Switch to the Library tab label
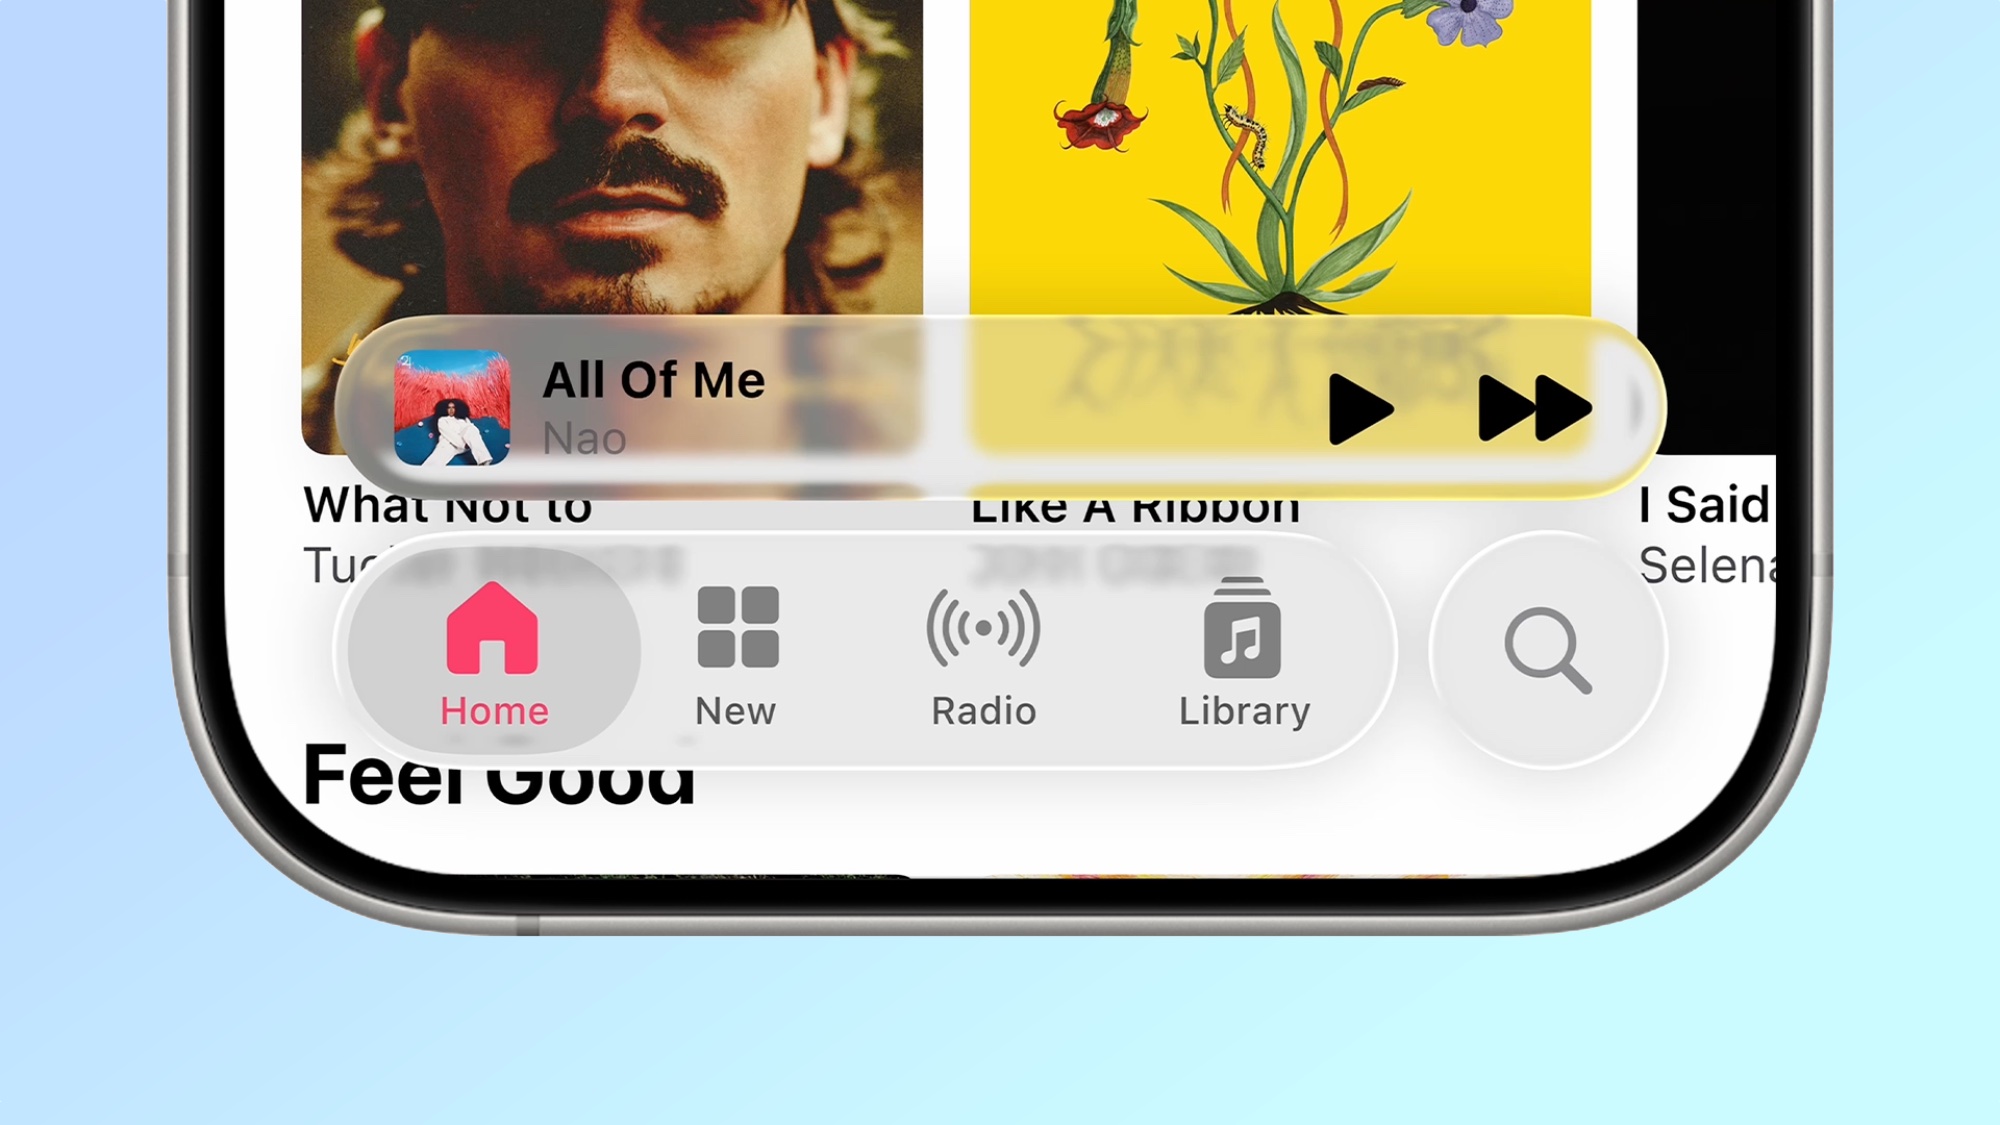 click(1244, 711)
